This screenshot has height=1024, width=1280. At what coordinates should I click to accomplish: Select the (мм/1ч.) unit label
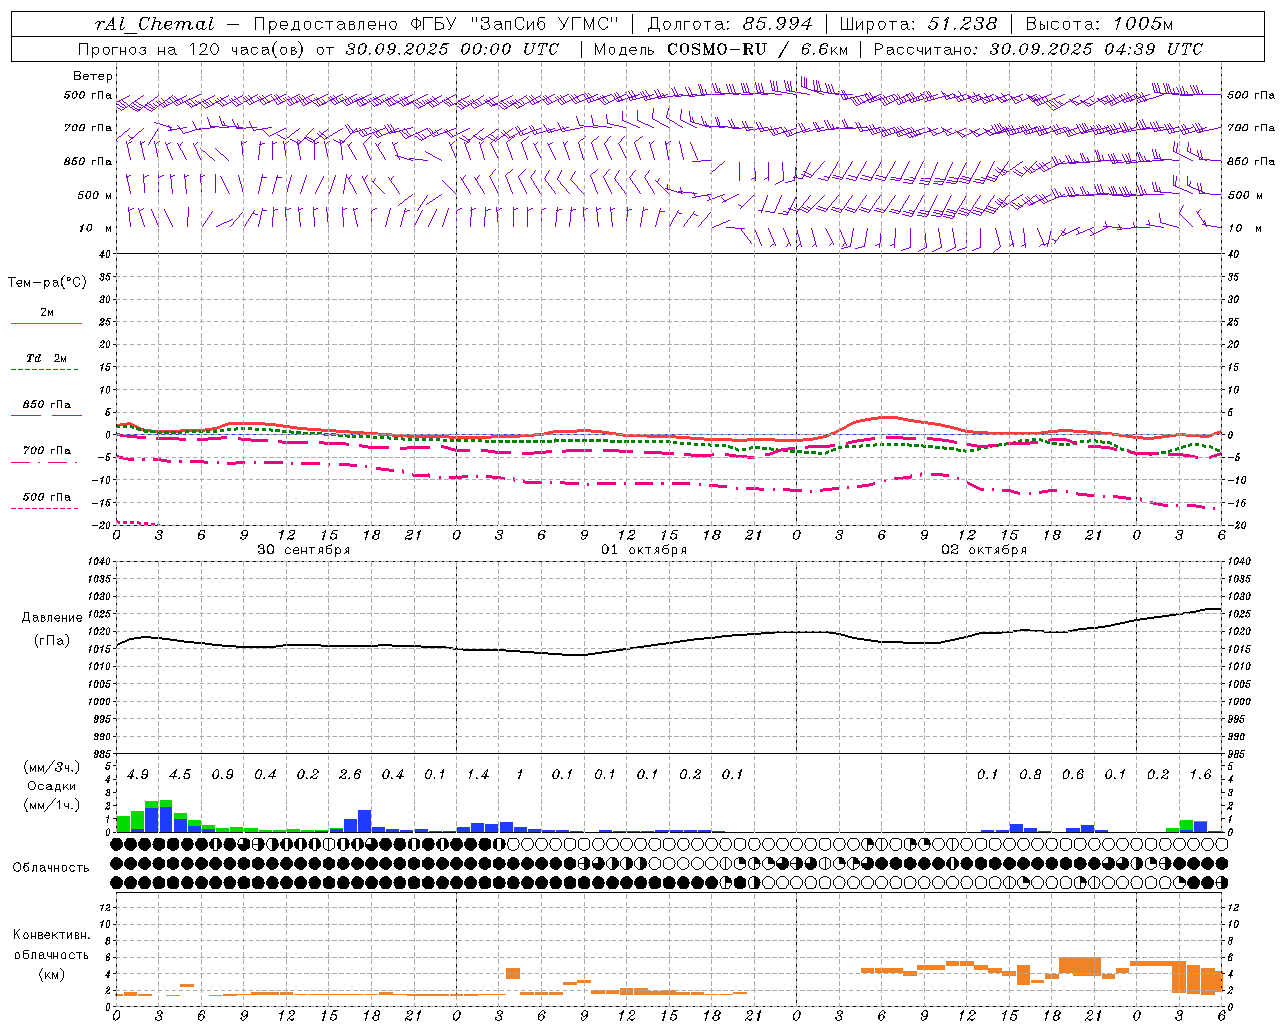pos(52,805)
